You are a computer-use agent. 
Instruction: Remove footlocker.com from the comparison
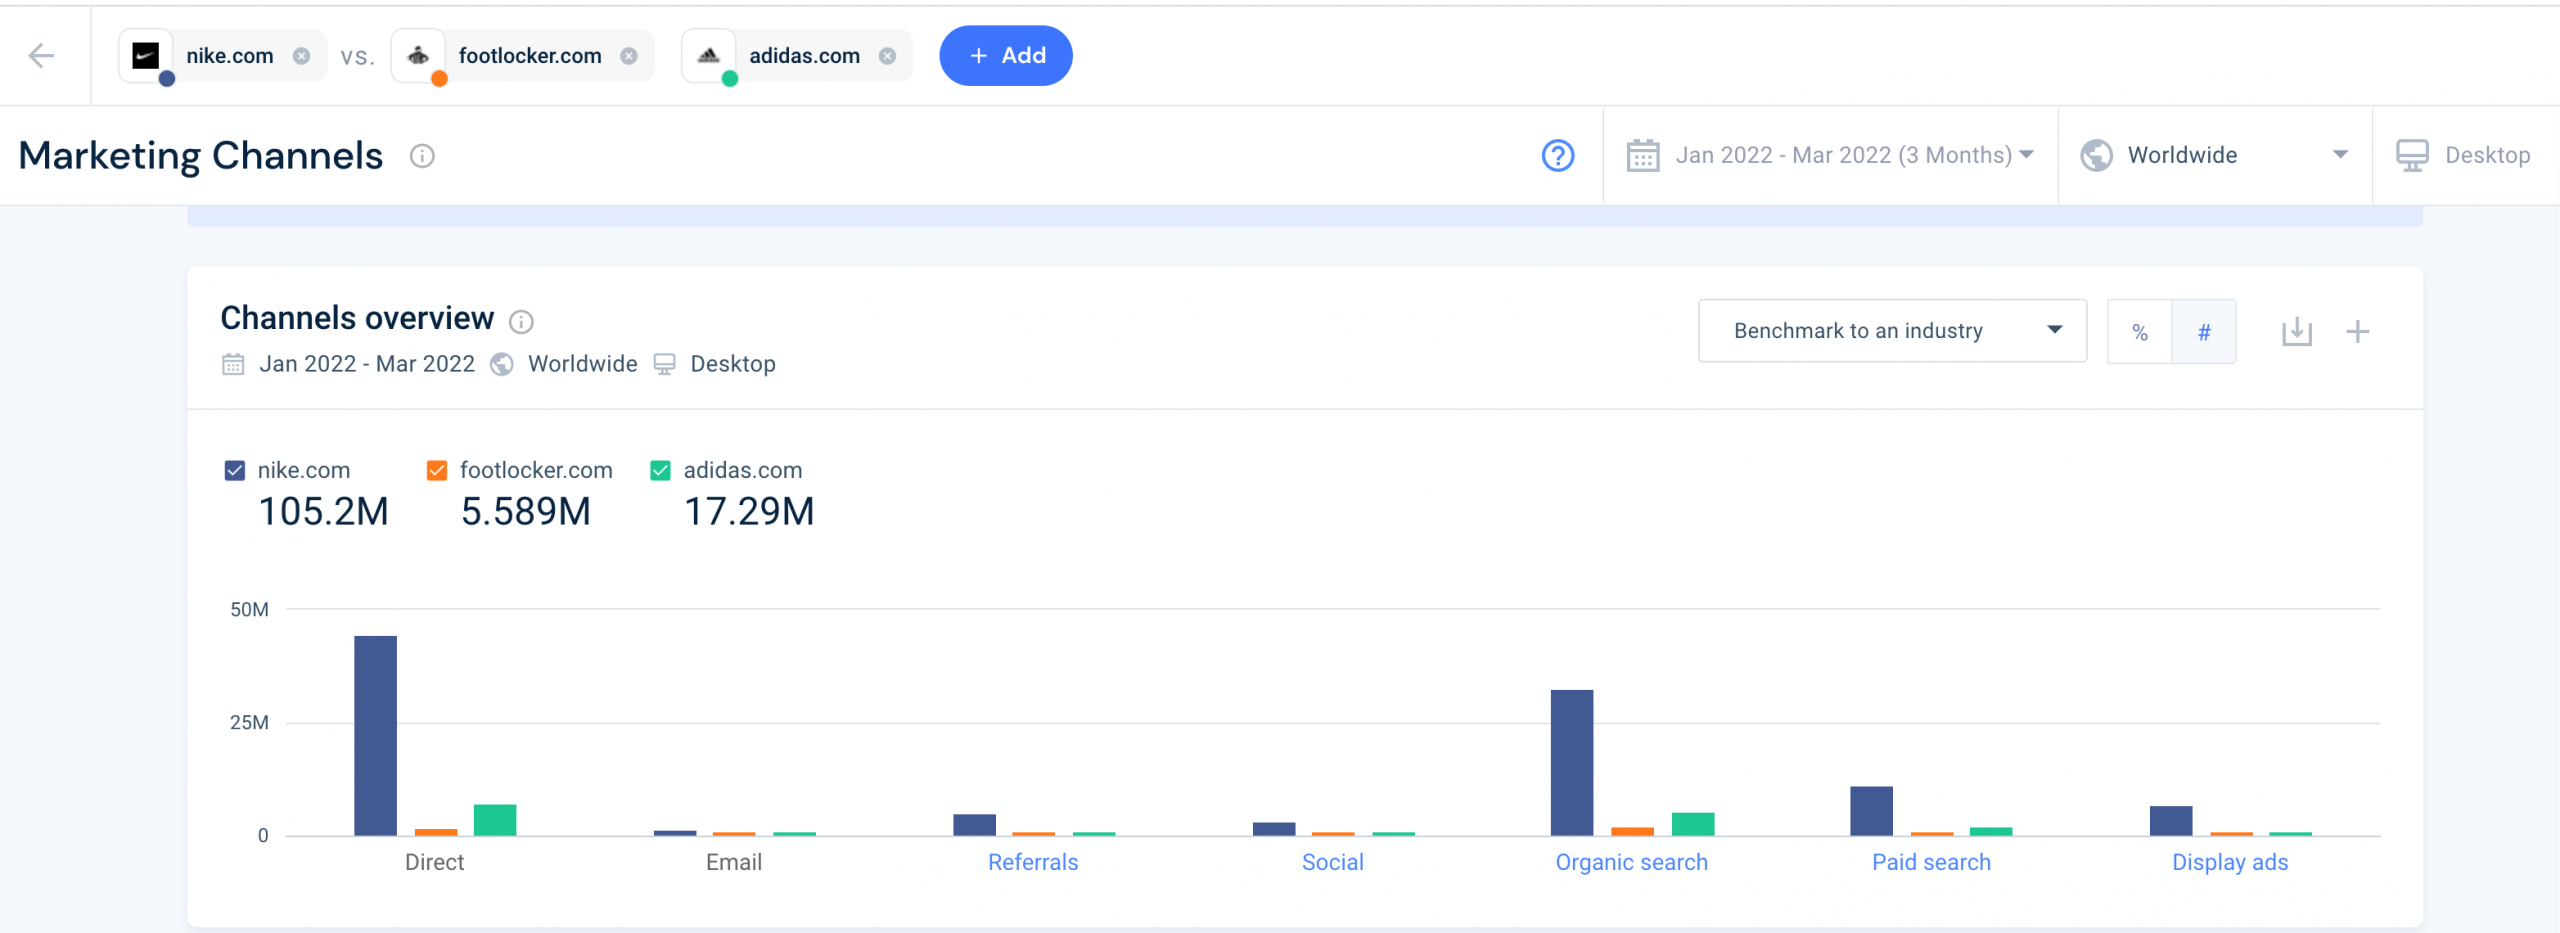click(629, 56)
